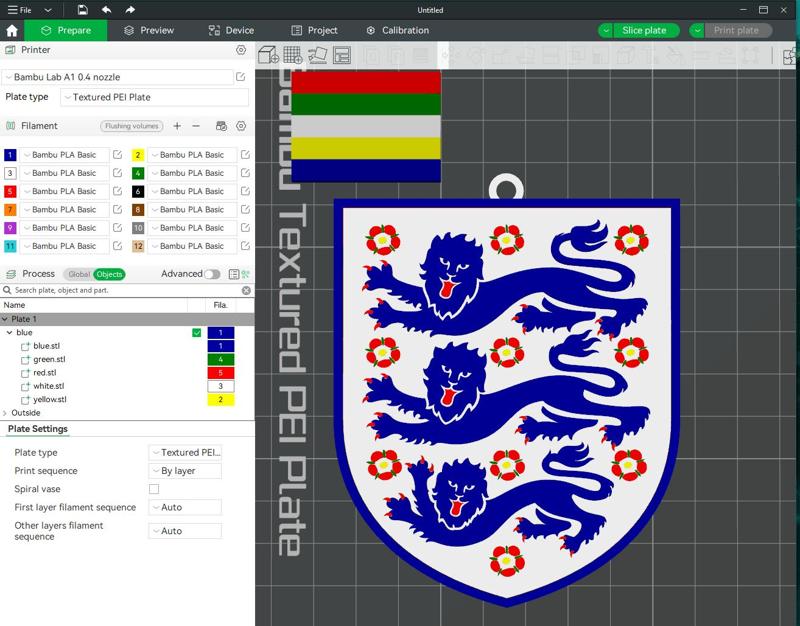Enable the Spiral vase checkbox
The width and height of the screenshot is (800, 626).
(154, 489)
